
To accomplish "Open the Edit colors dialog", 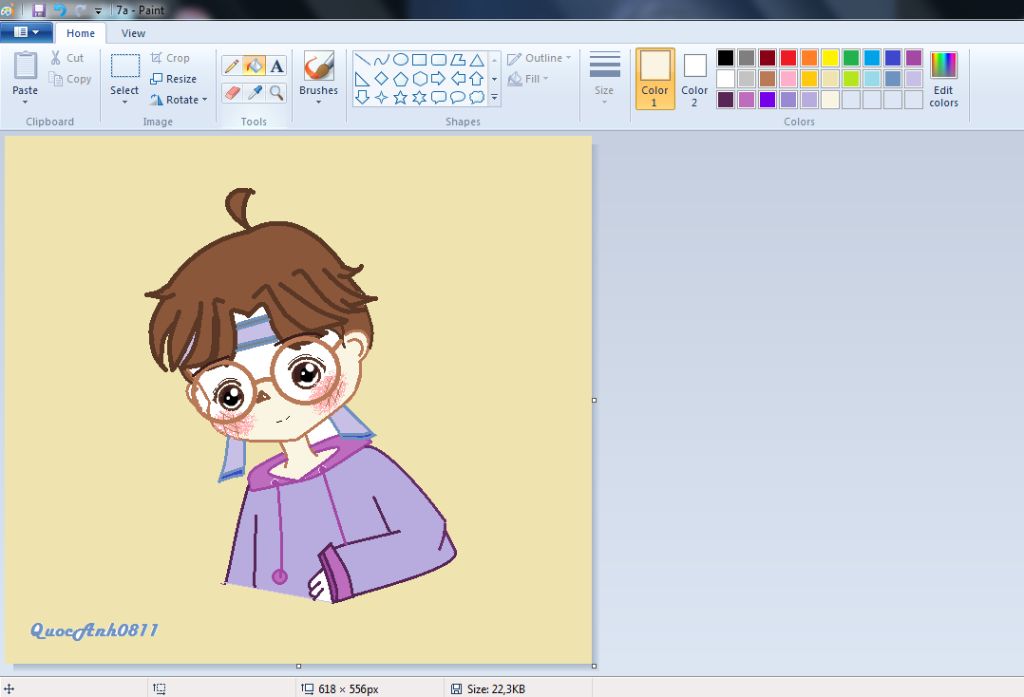I will 944,79.
